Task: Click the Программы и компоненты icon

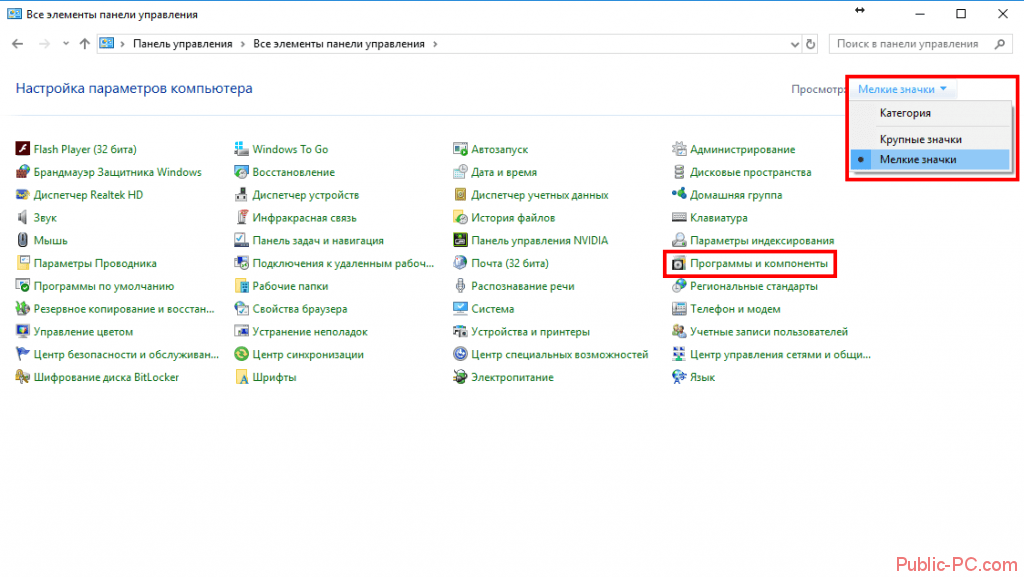Action: tap(679, 264)
